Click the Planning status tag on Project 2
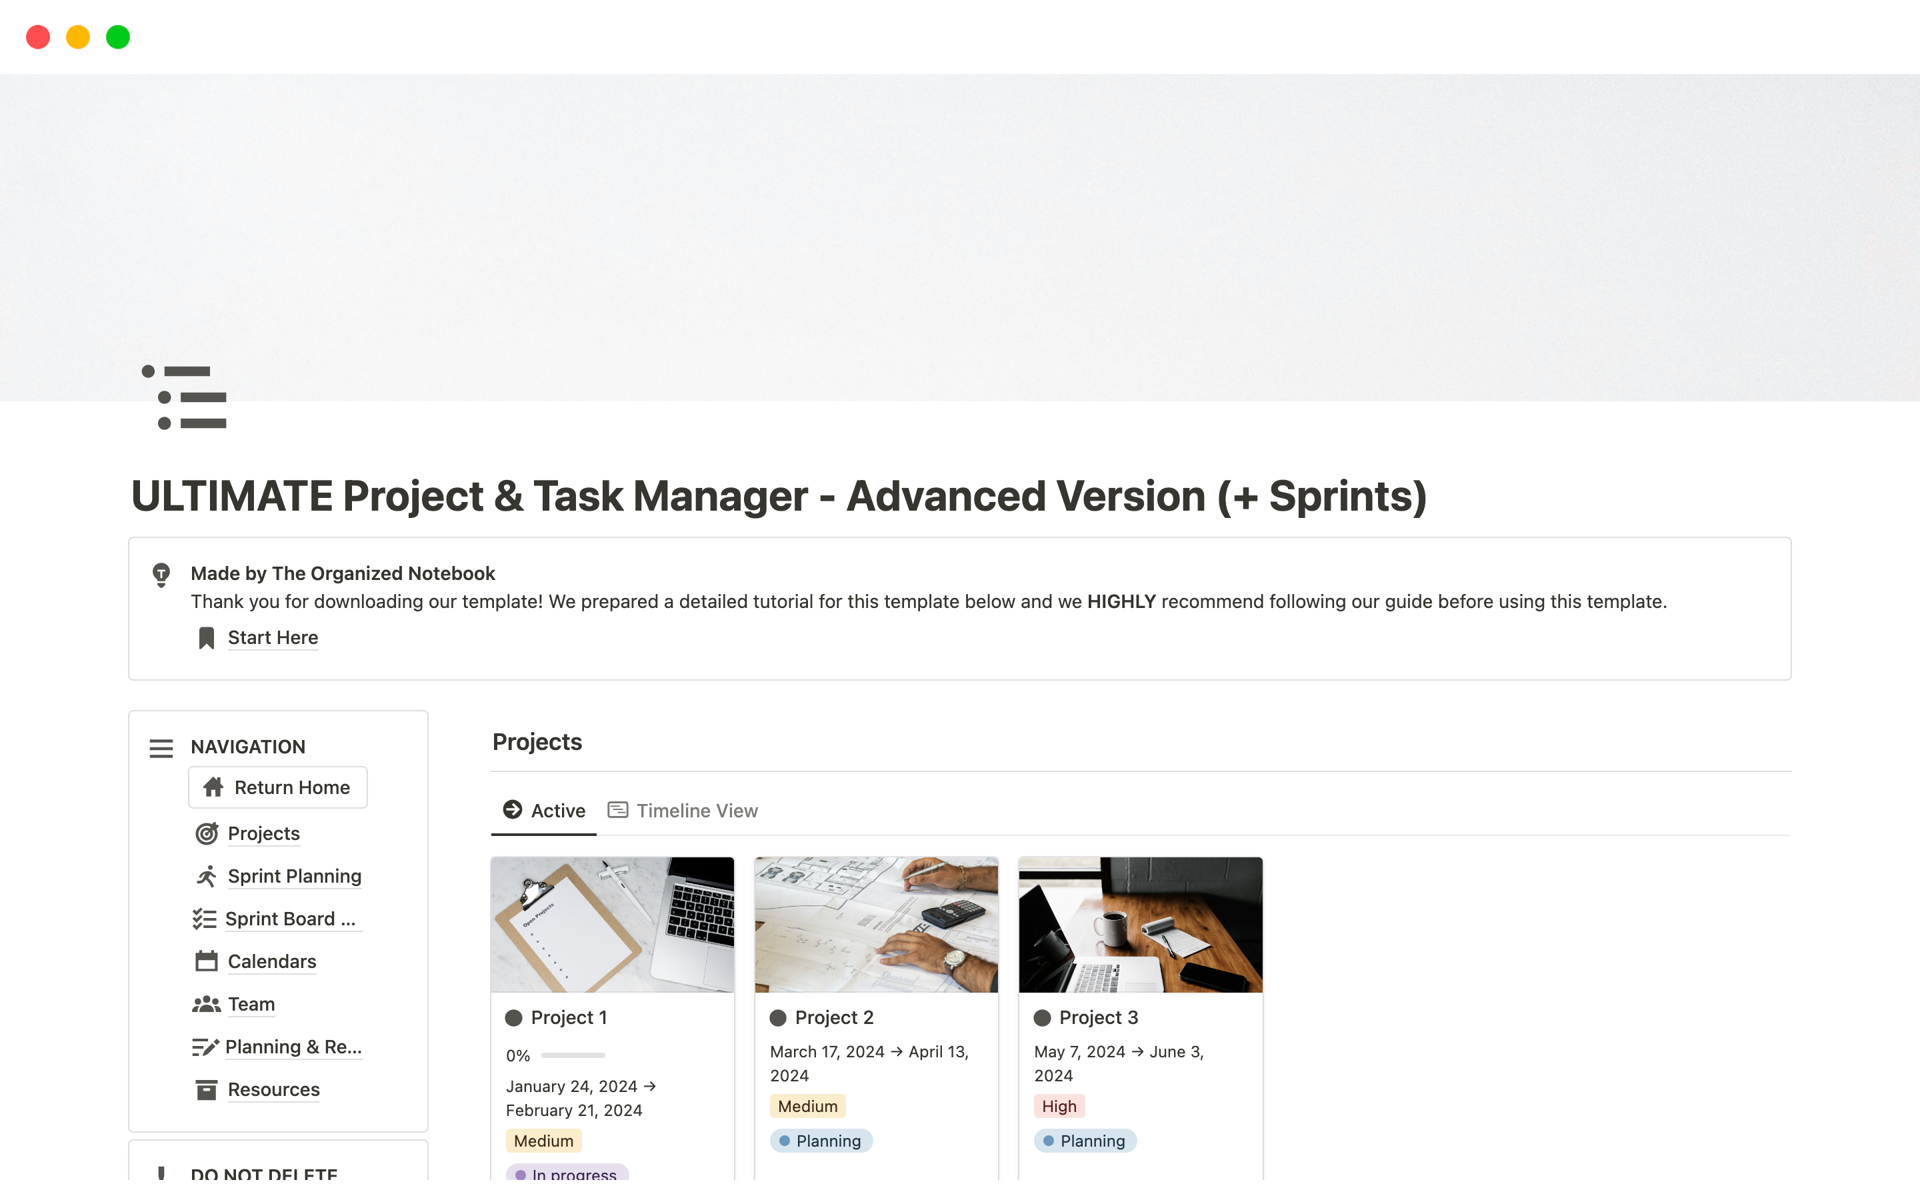 (x=821, y=1141)
